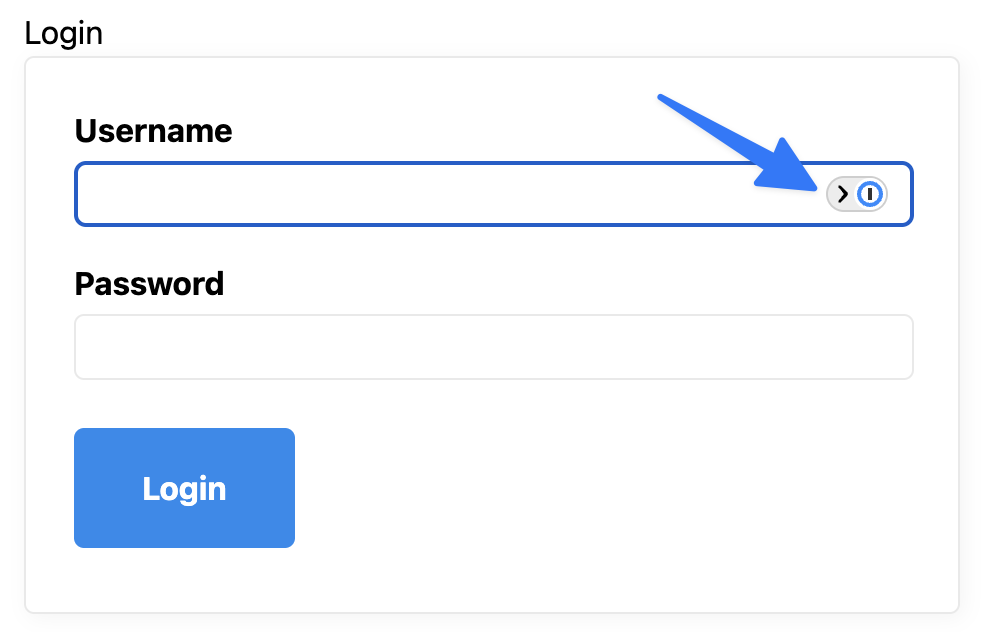
Task: Click the Password label text
Action: tap(149, 284)
